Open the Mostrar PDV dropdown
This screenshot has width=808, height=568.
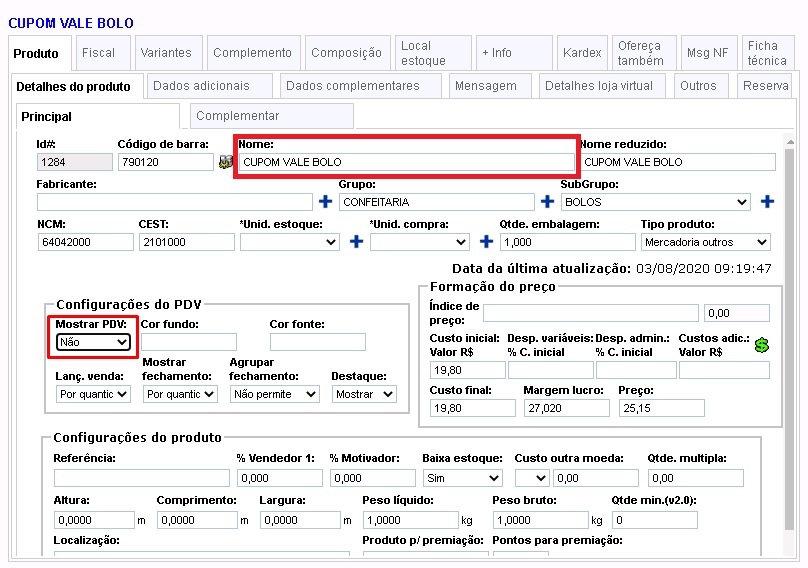[x=93, y=342]
